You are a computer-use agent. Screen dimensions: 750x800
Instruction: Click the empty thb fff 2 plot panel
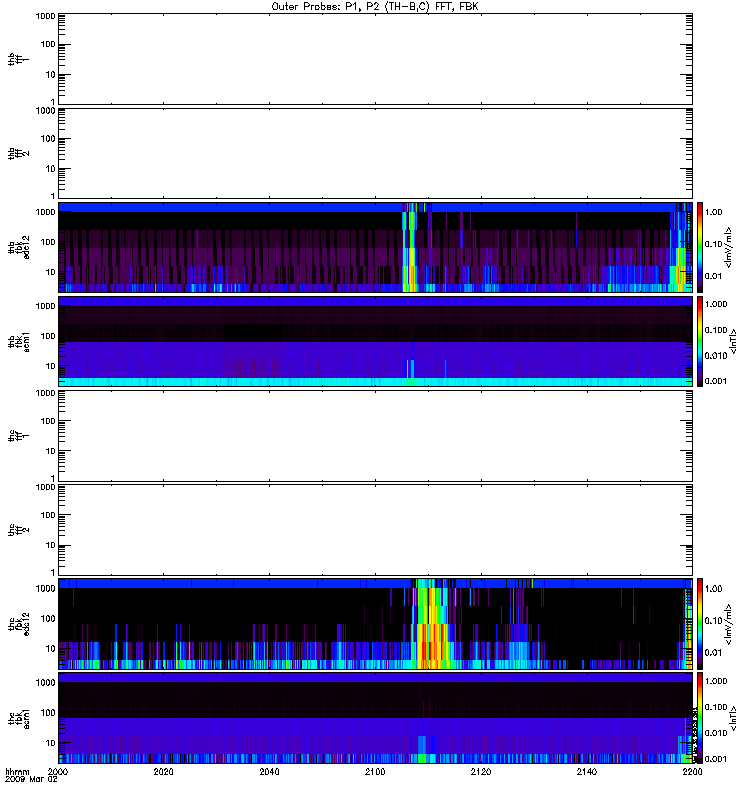[x=375, y=153]
